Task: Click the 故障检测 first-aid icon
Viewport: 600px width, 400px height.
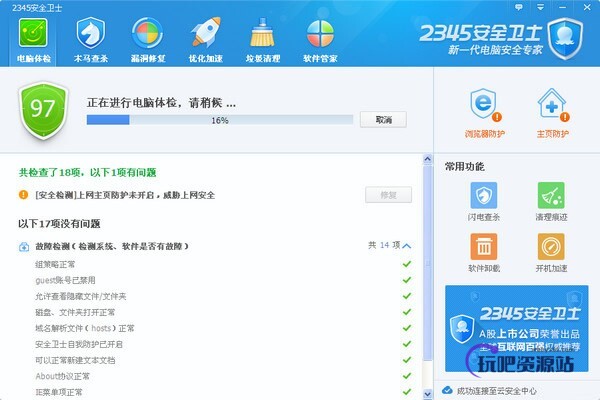Action: pos(24,247)
